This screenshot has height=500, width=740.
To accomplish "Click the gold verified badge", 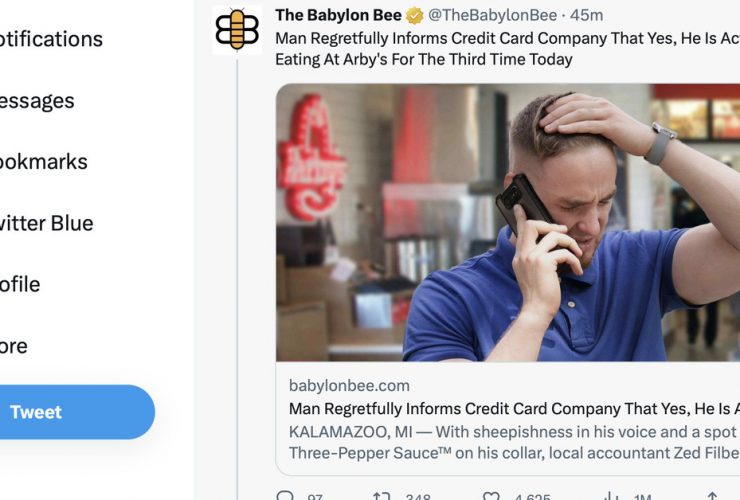I will [415, 16].
